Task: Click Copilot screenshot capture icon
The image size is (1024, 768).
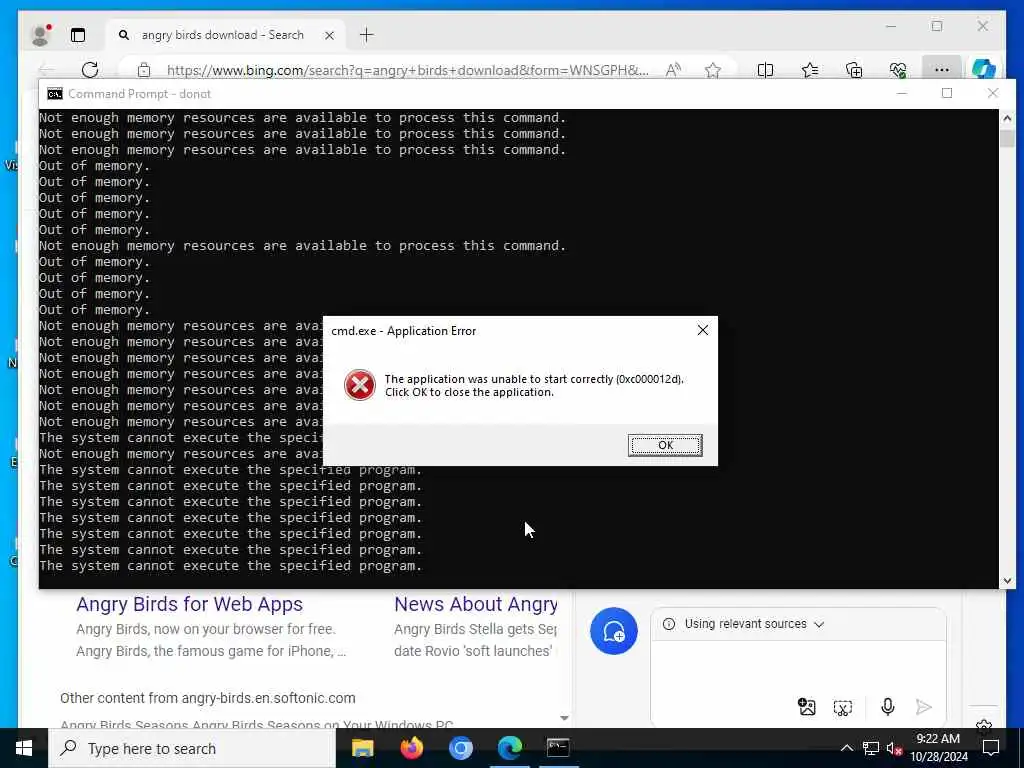Action: point(843,707)
